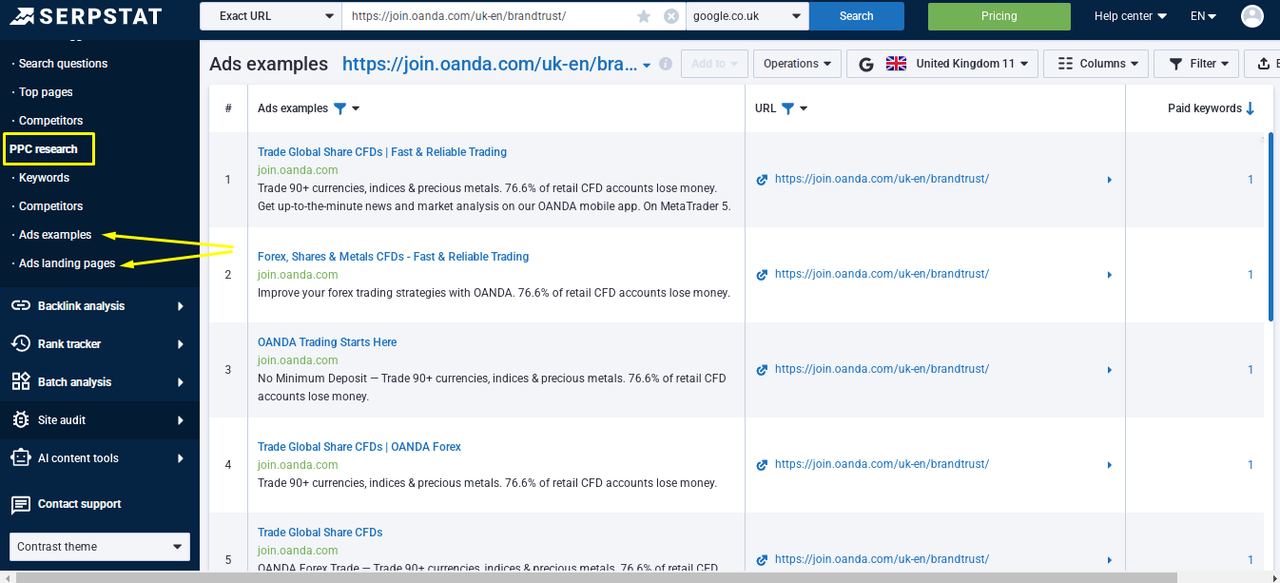
Task: Expand the Site audit submenu arrow
Action: click(181, 420)
